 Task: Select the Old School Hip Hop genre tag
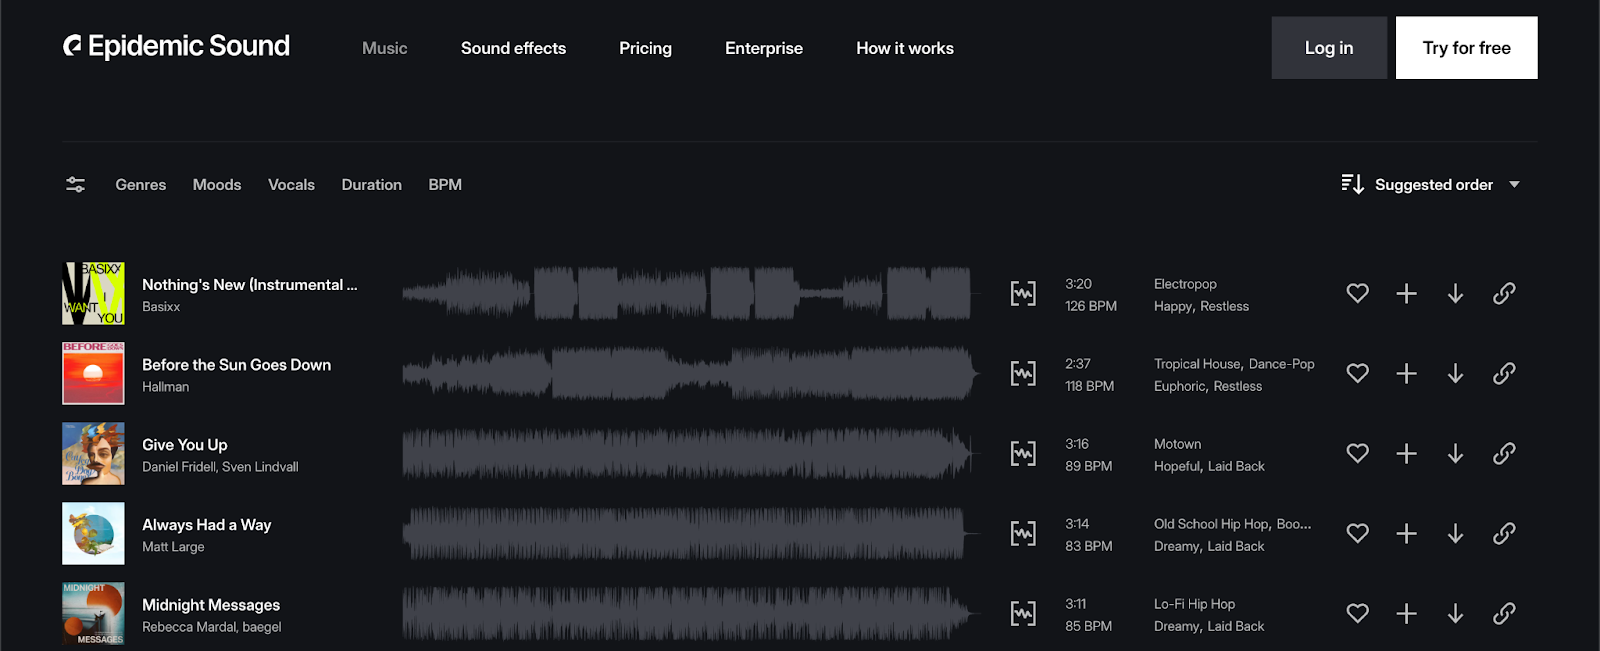[1212, 524]
